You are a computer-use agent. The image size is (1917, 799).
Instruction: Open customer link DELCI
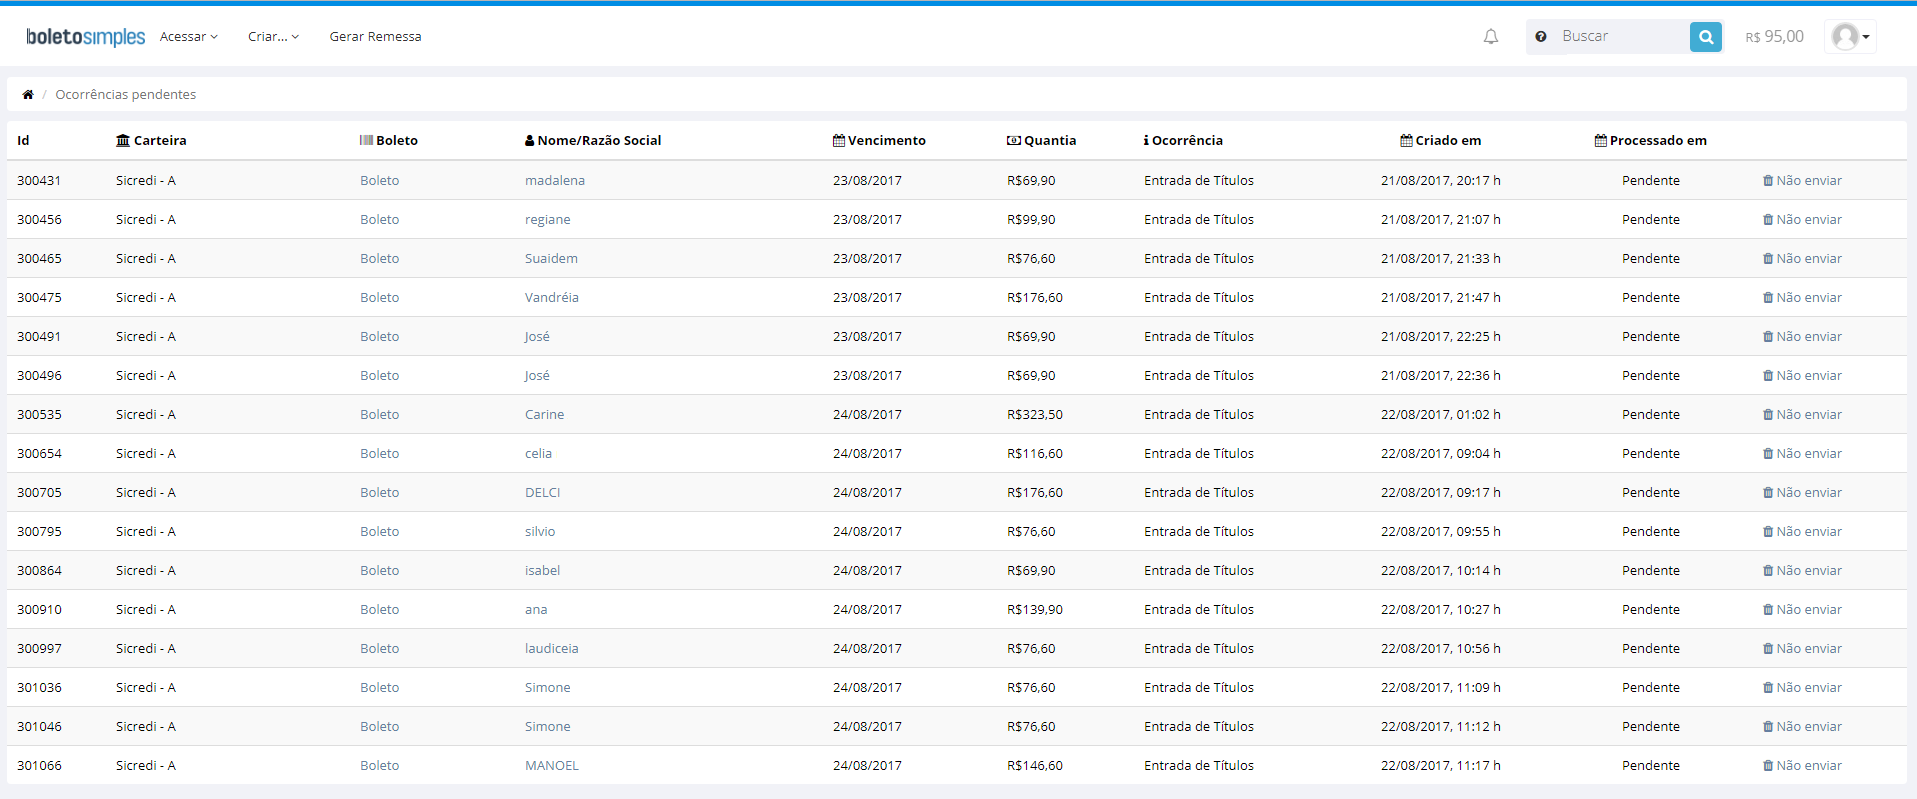[542, 493]
